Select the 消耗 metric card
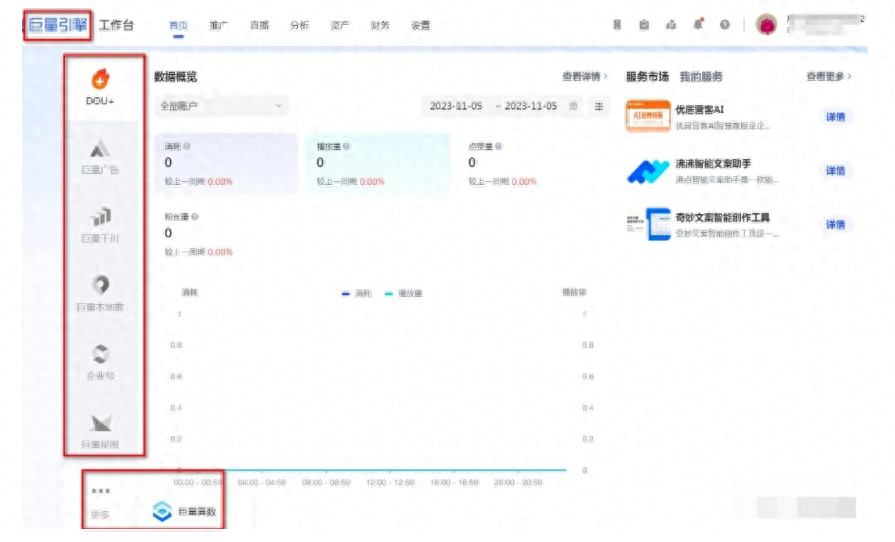 226,164
